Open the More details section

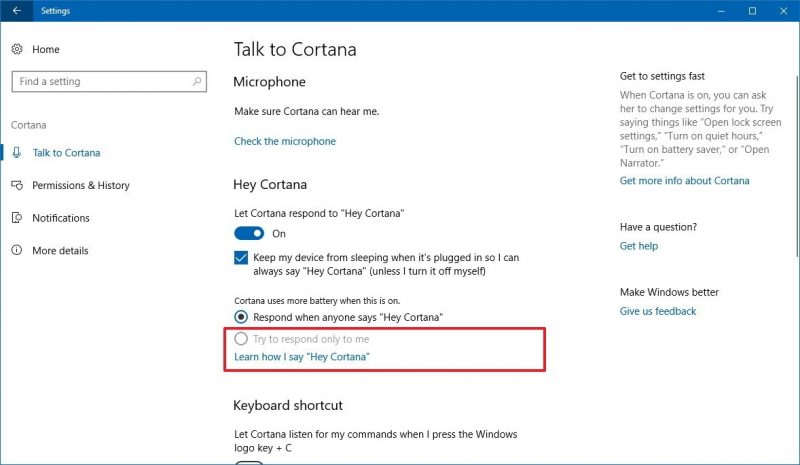[x=60, y=251]
